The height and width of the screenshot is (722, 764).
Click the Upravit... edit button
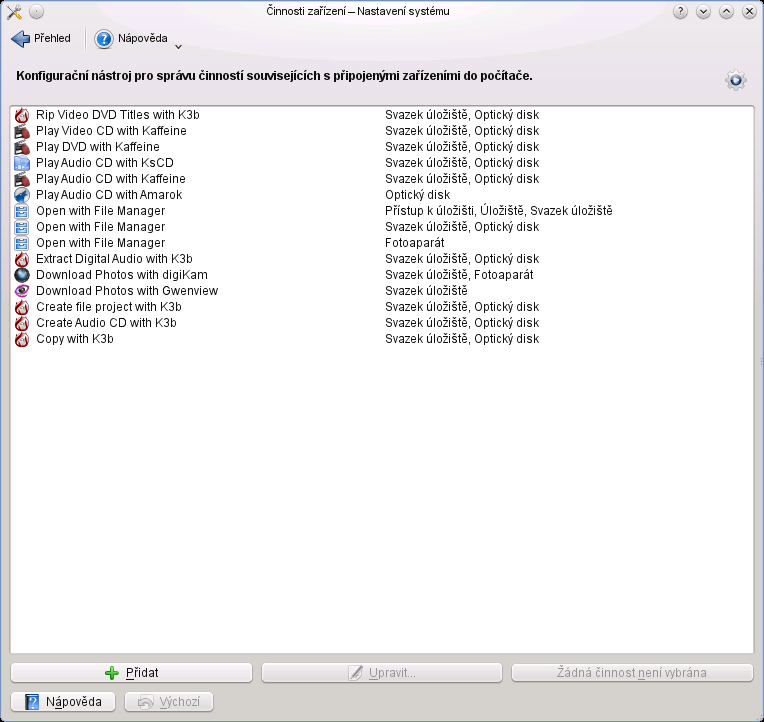pos(382,673)
